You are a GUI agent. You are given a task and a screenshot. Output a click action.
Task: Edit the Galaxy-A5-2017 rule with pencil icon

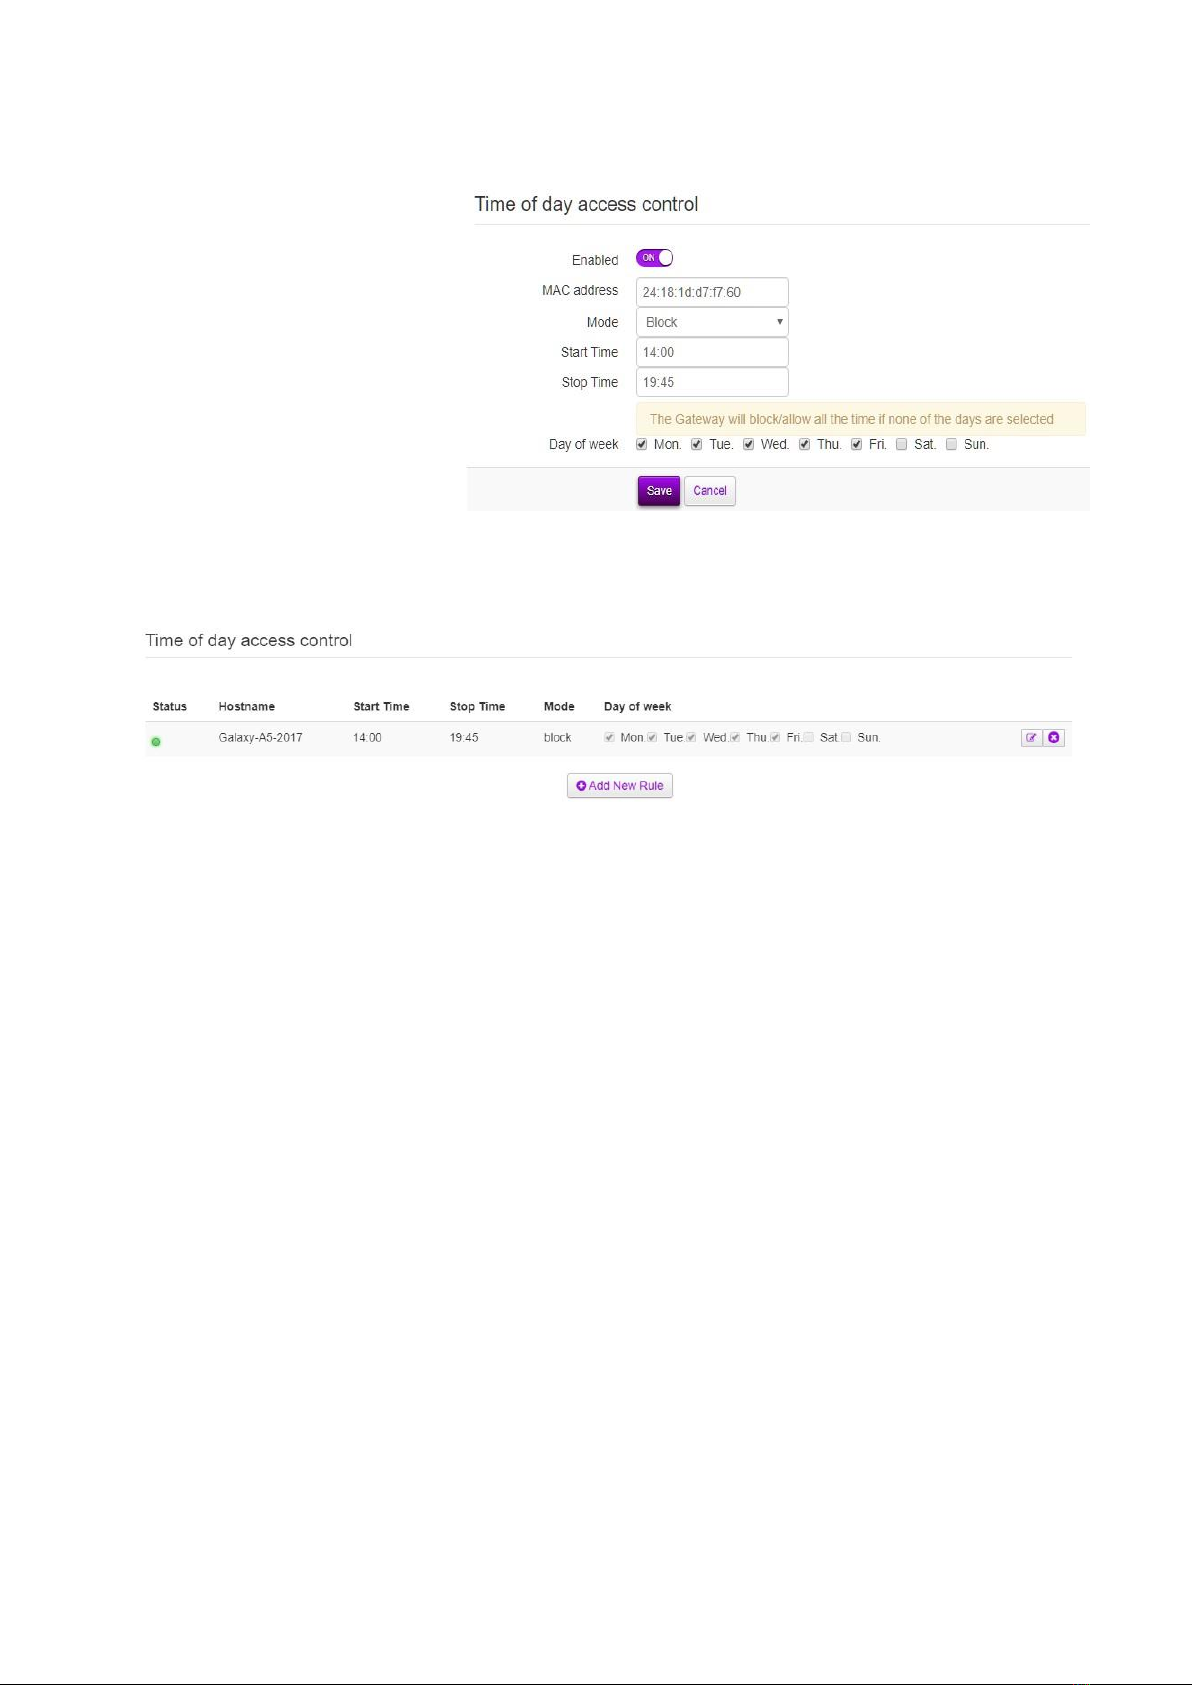(1031, 738)
